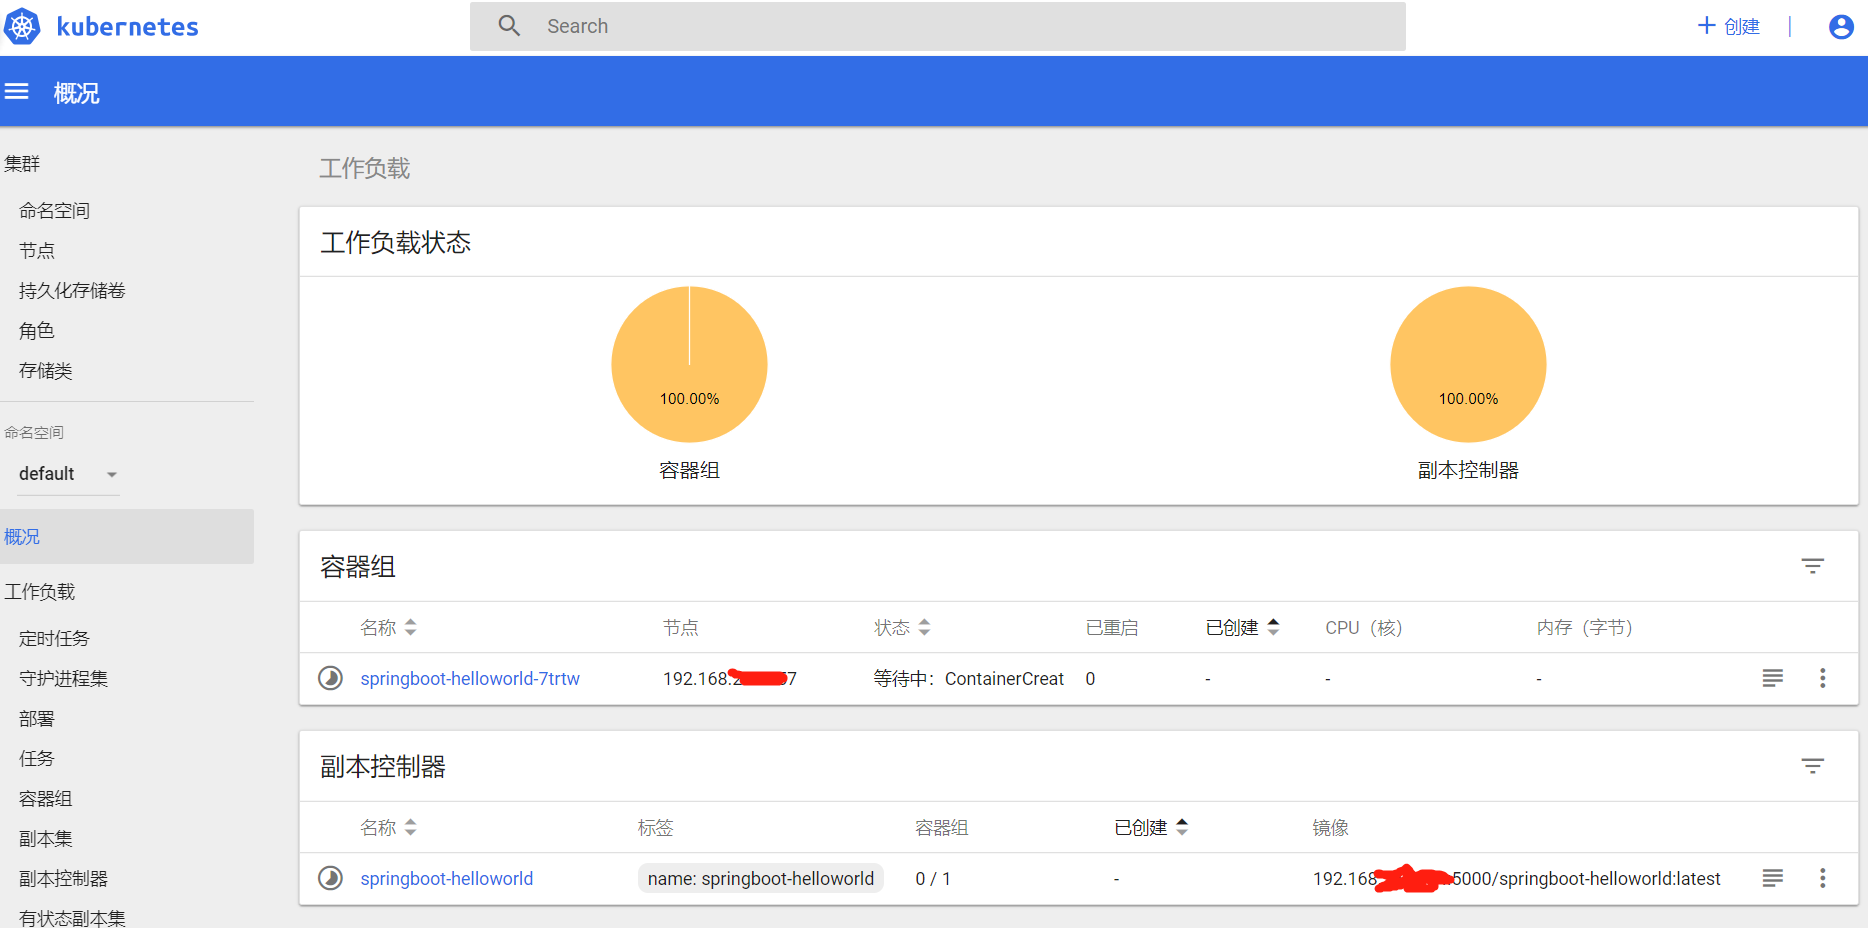The height and width of the screenshot is (928, 1868).
Task: Open 任务 sidebar item
Action: [36, 759]
